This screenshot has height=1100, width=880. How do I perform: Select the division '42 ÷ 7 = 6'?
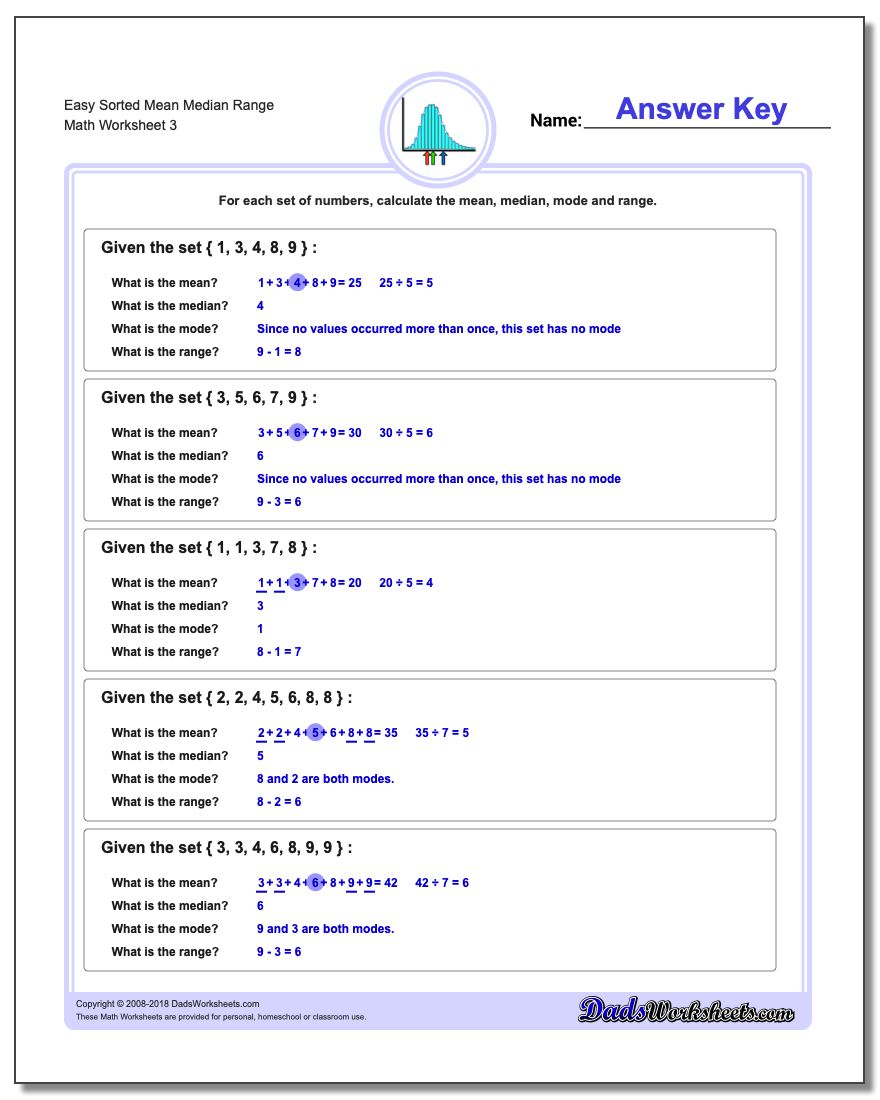coord(442,883)
